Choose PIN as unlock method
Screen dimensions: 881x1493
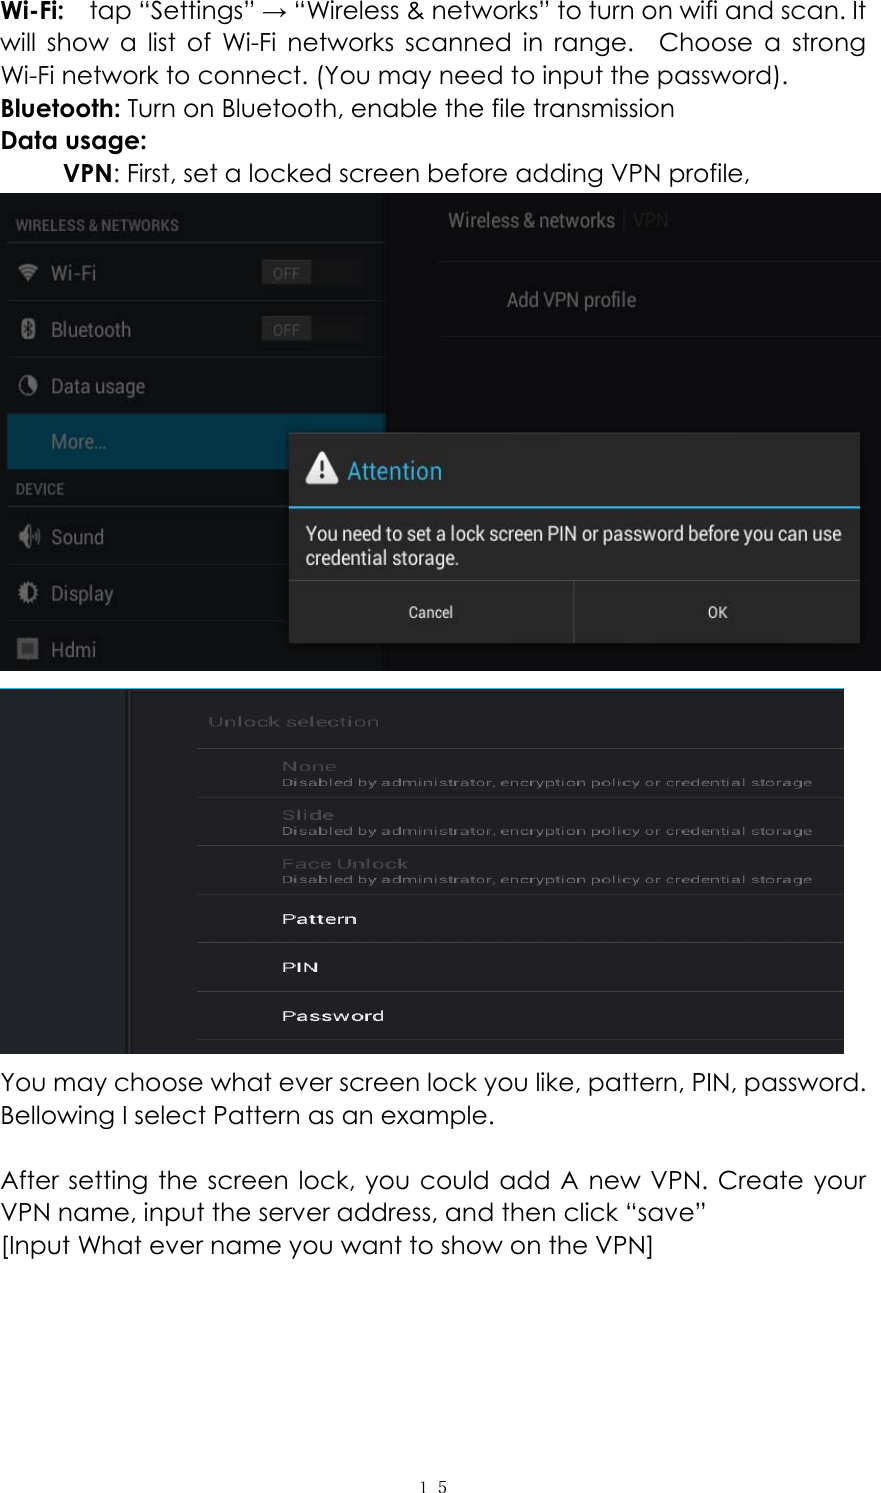click(x=300, y=967)
